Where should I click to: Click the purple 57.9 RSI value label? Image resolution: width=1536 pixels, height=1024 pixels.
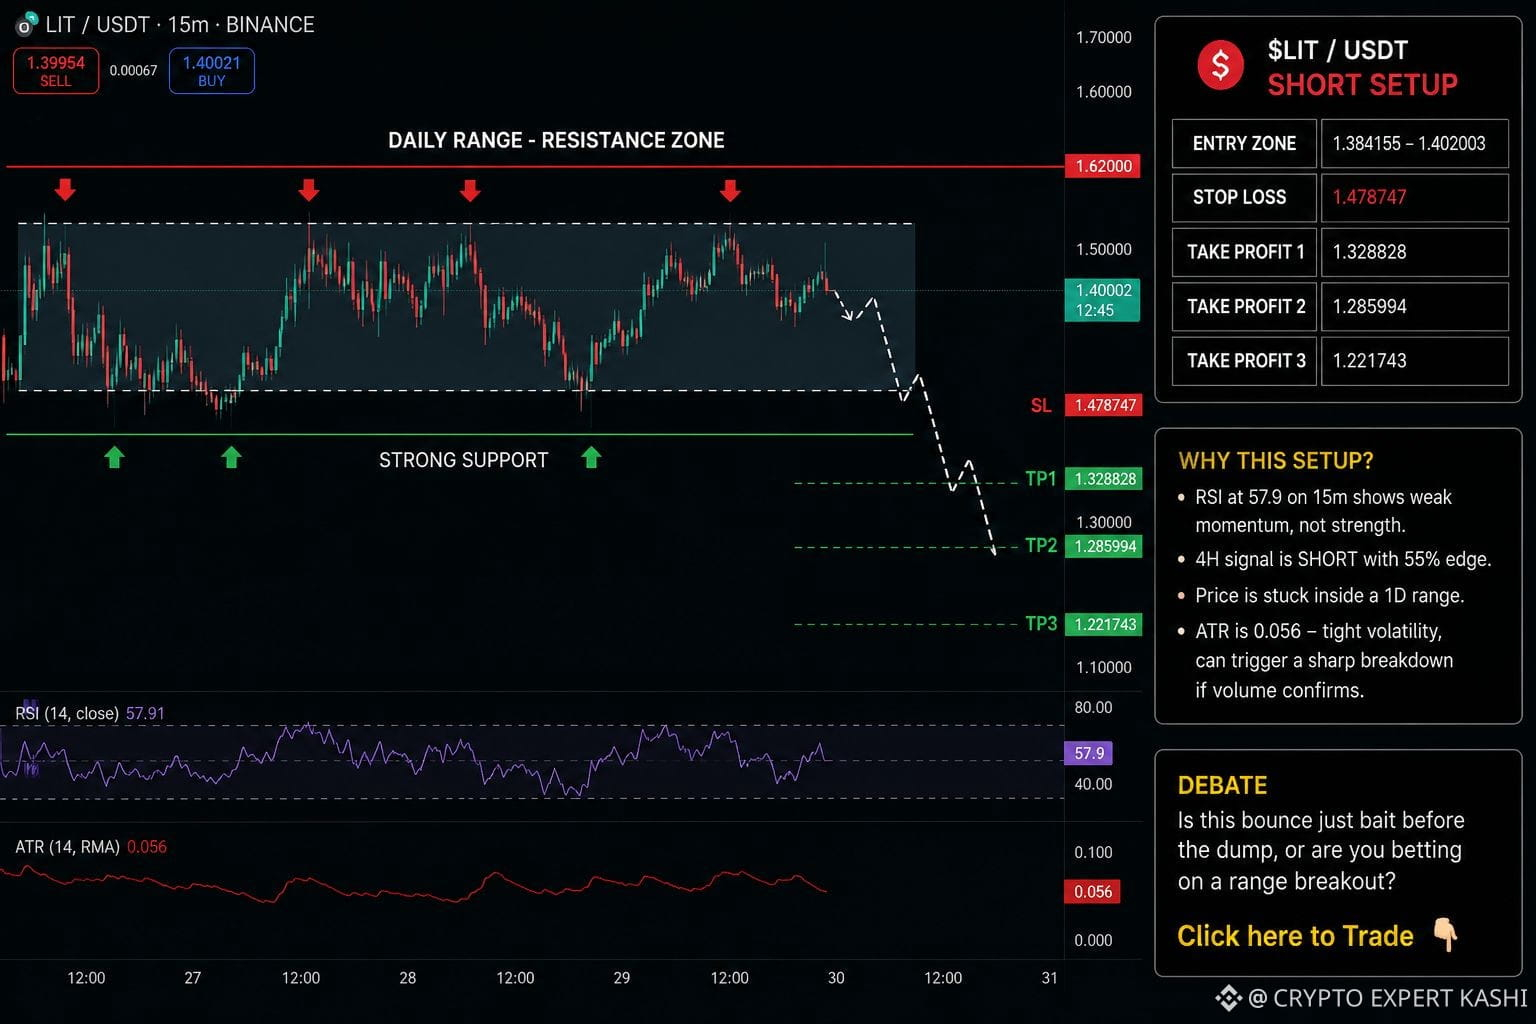tap(1089, 753)
